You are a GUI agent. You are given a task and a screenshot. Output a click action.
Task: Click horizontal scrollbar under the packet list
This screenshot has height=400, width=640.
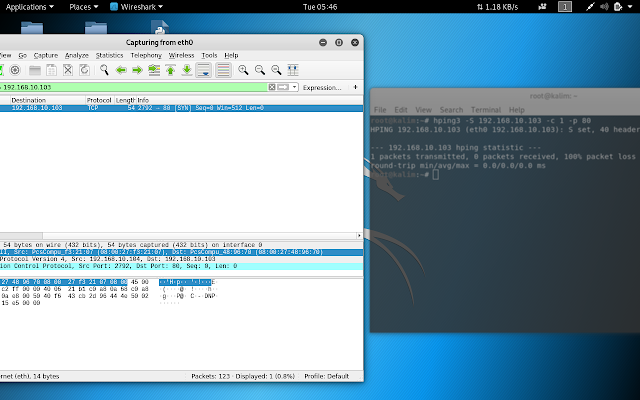point(21,236)
